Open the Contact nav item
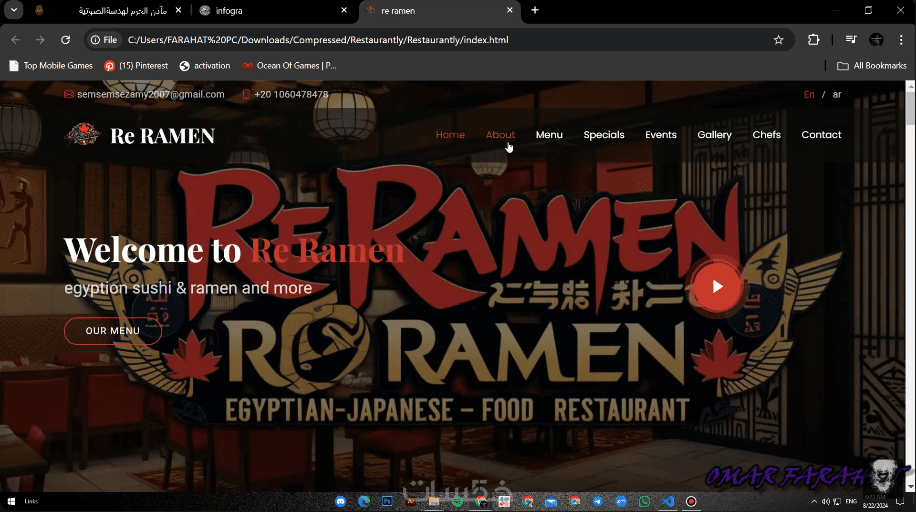The height and width of the screenshot is (512, 916). coord(821,134)
